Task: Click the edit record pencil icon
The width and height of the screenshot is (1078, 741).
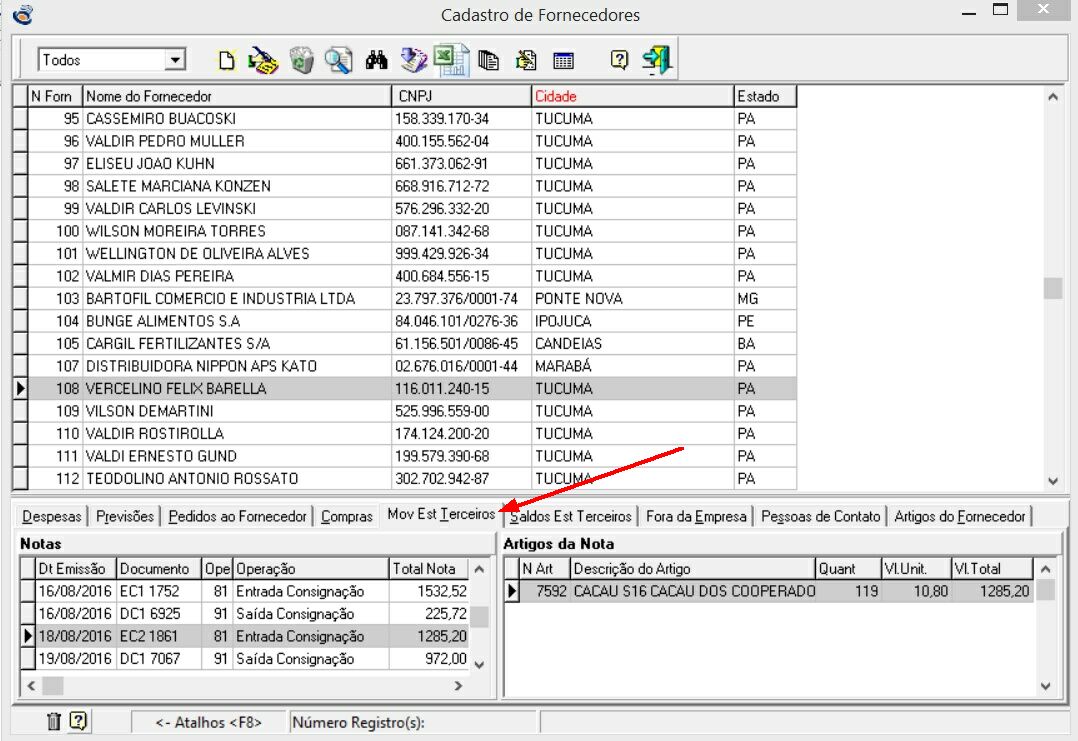Action: coord(263,60)
